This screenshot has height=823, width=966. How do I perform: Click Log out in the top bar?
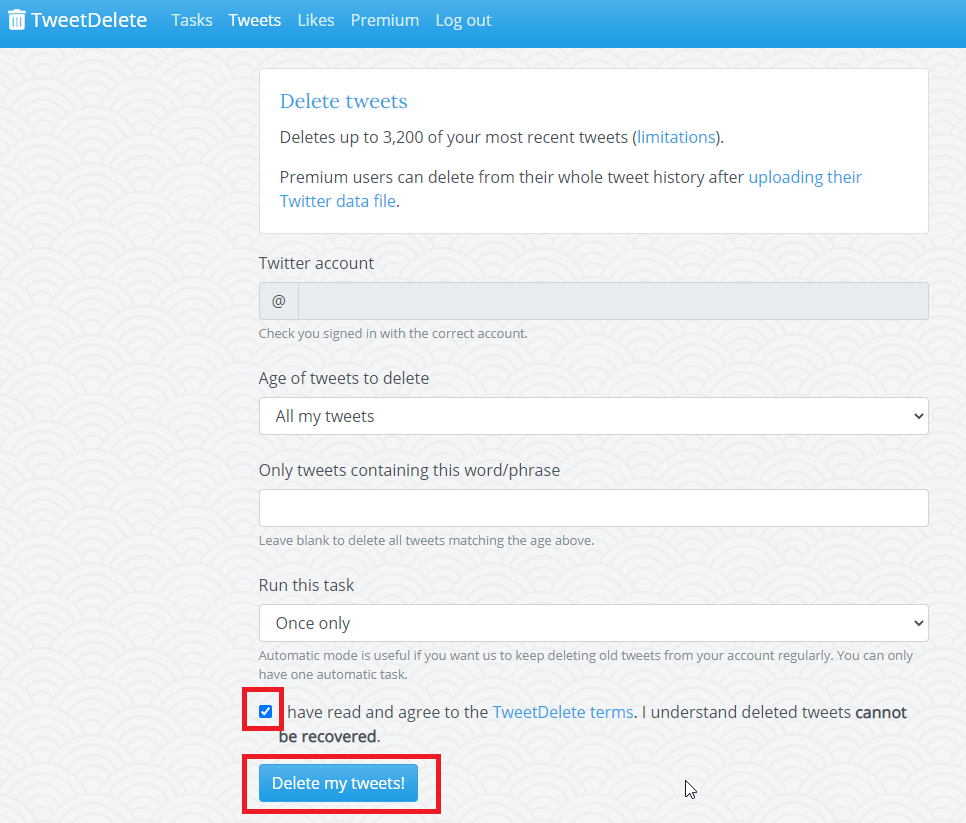coord(463,20)
